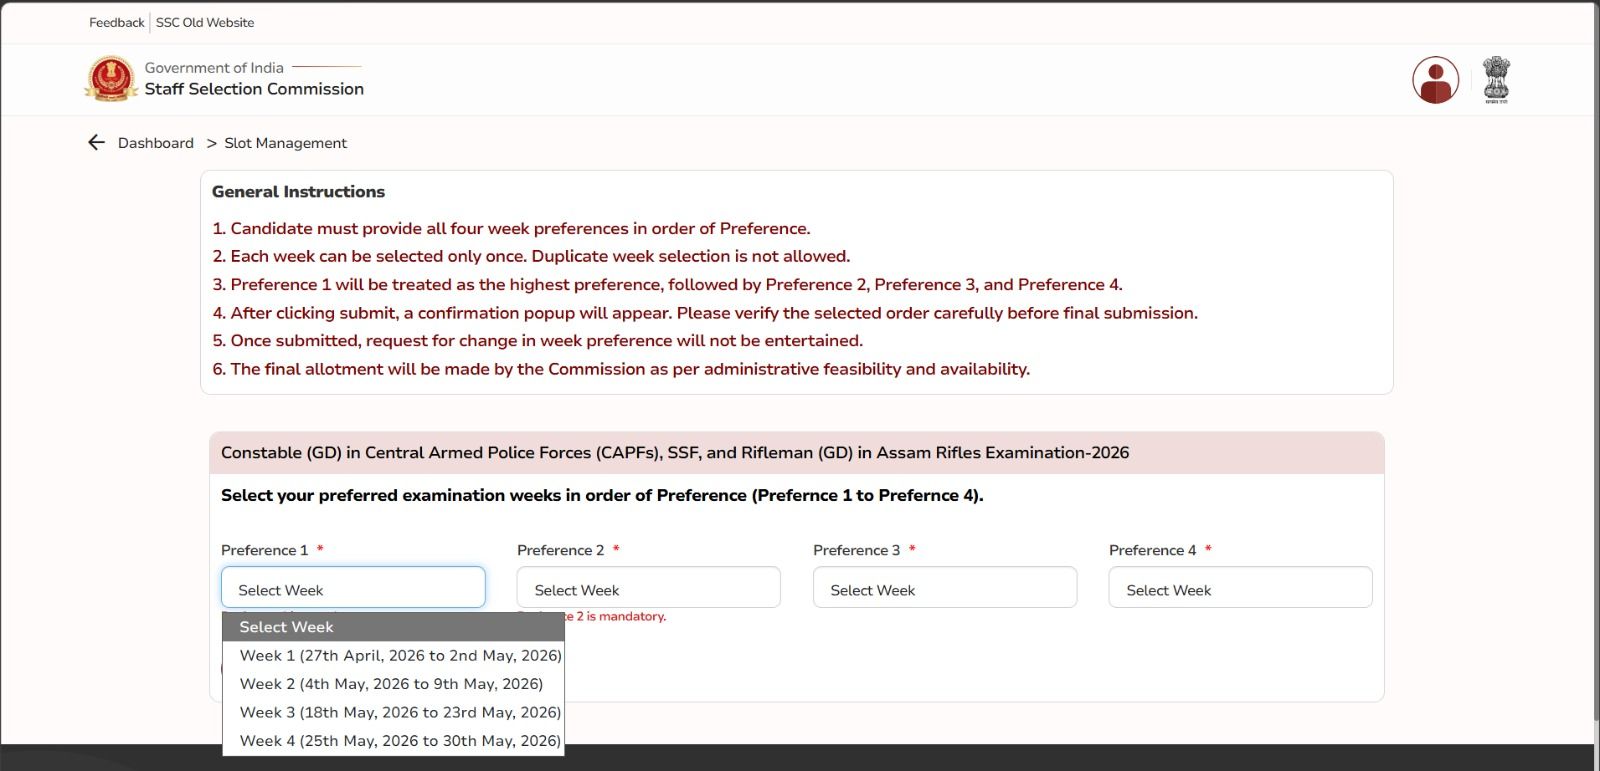Select Week 1 (27th April to 2nd May)
This screenshot has width=1600, height=771.
tap(400, 656)
